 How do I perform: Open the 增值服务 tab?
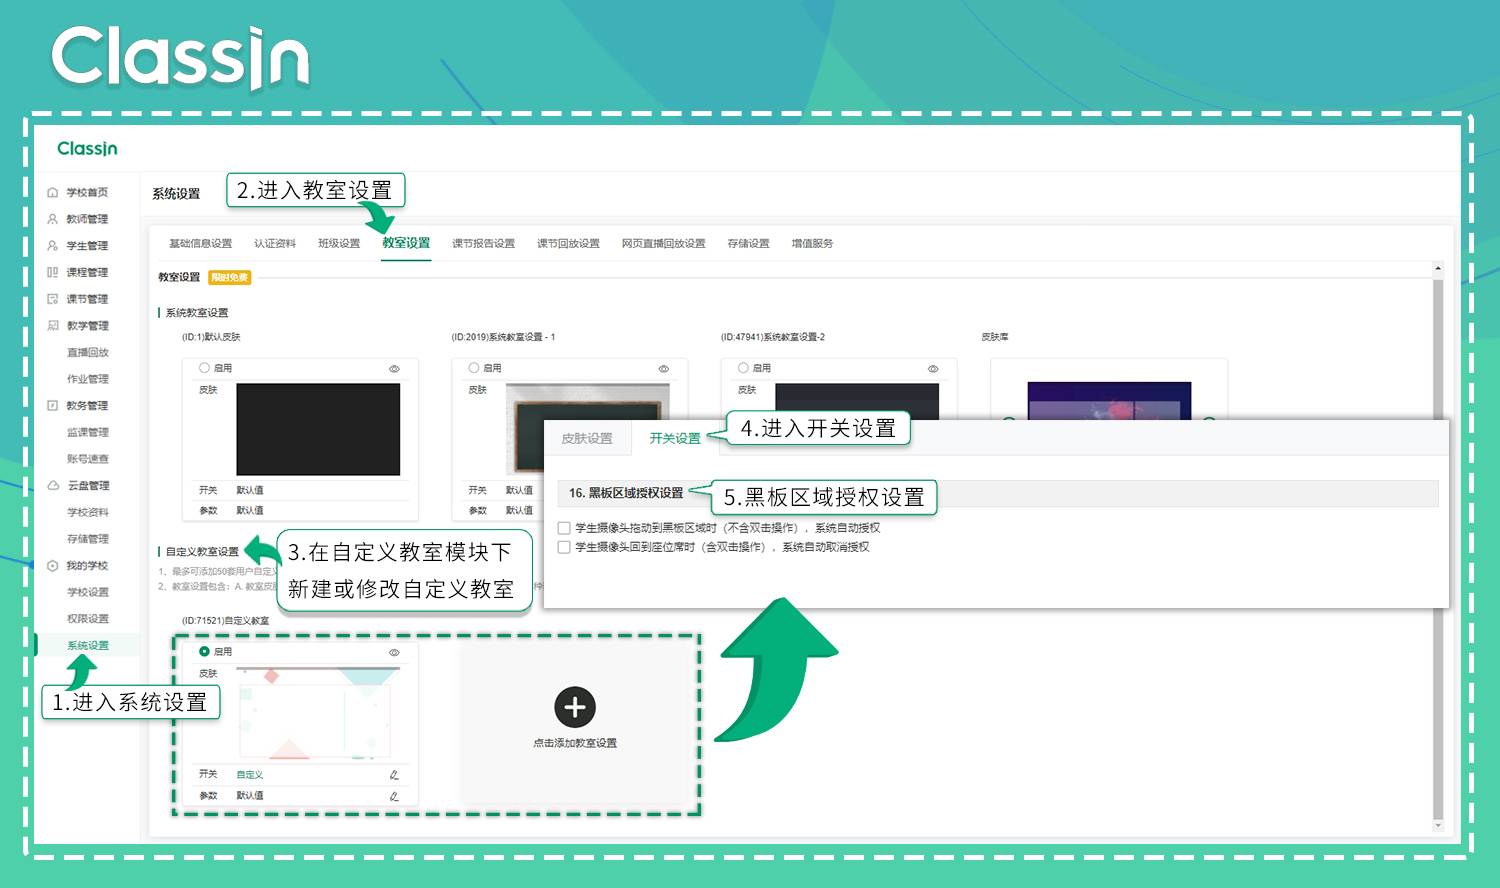click(812, 243)
